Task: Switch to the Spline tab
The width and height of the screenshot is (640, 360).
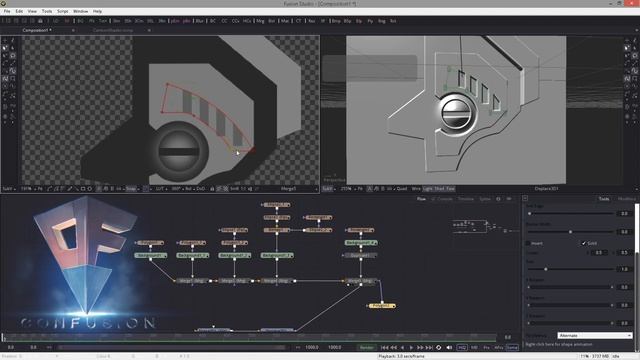Action: point(485,199)
